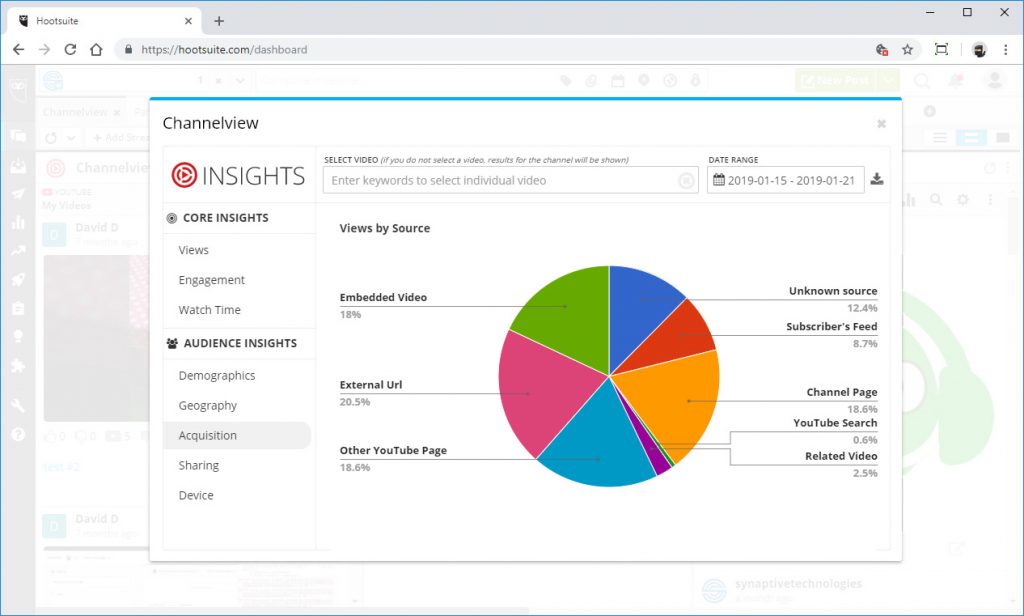The width and height of the screenshot is (1024, 616).
Task: Select Geography under Audience Insights
Action: pyautogui.click(x=208, y=406)
